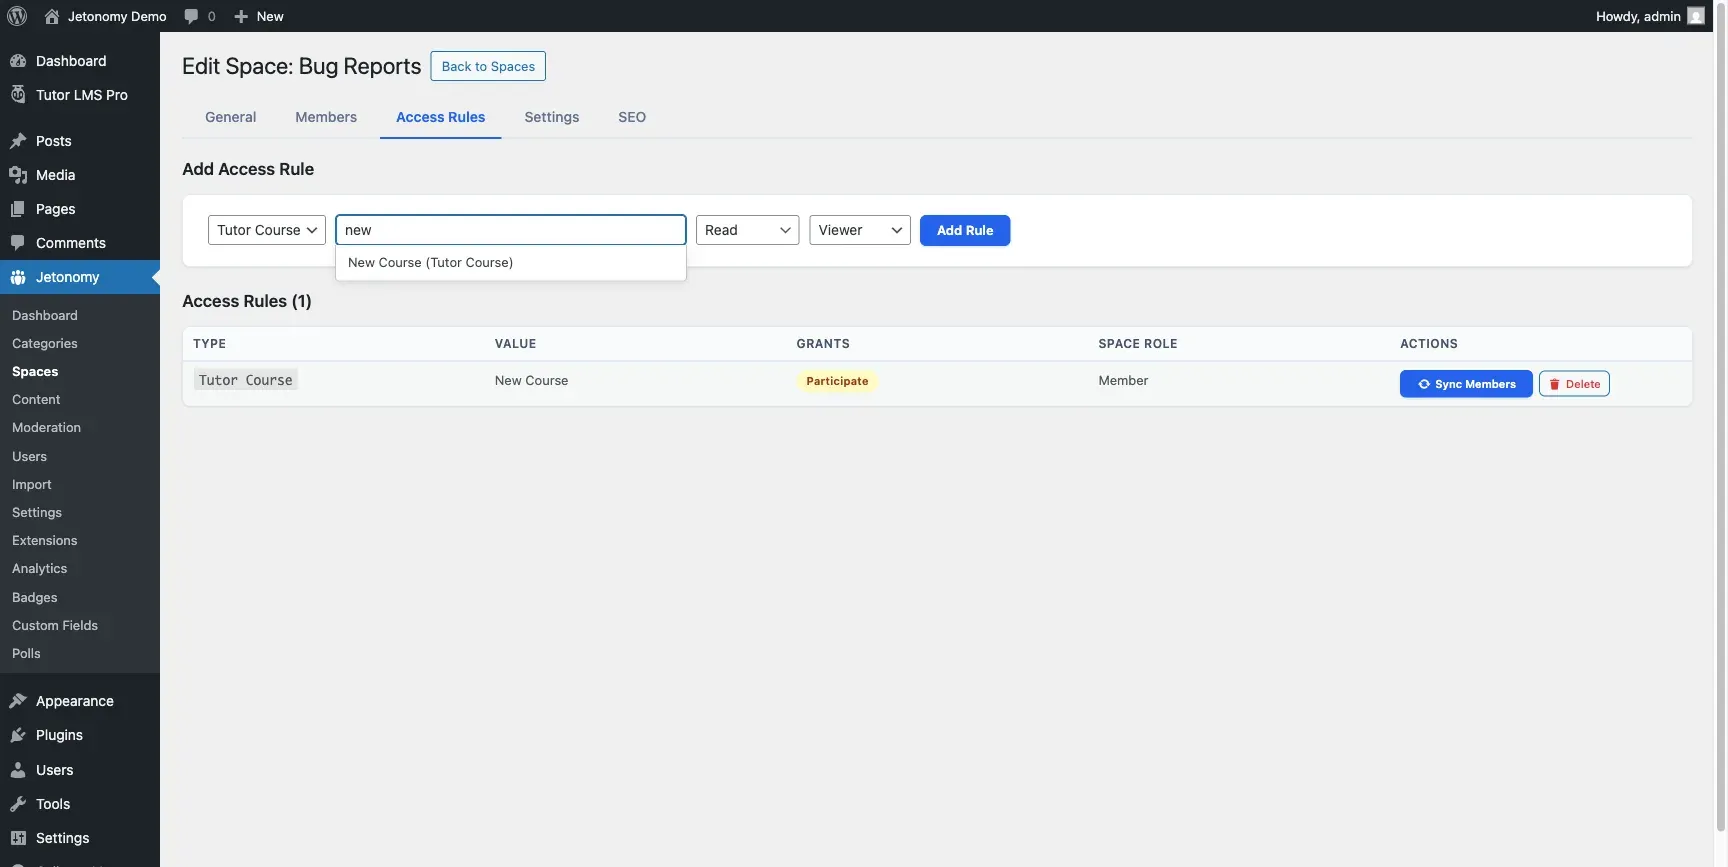Open Settings under the Jetonomy submenu
Image resolution: width=1728 pixels, height=867 pixels.
[37, 512]
